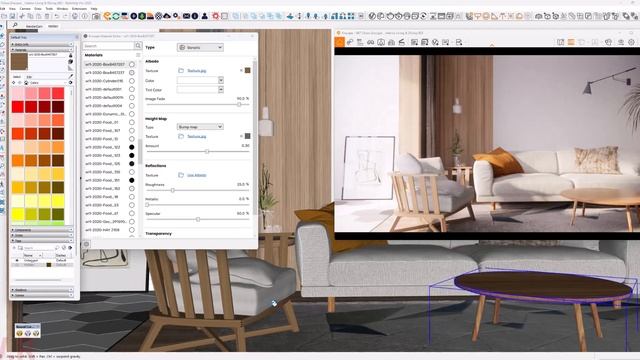Open the Height Map Type dropdown
The width and height of the screenshot is (640, 360).
tap(200, 127)
